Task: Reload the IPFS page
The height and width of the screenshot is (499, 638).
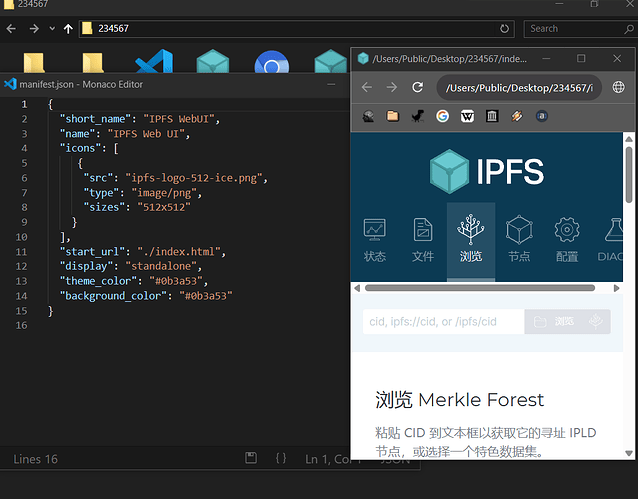Action: [x=417, y=87]
